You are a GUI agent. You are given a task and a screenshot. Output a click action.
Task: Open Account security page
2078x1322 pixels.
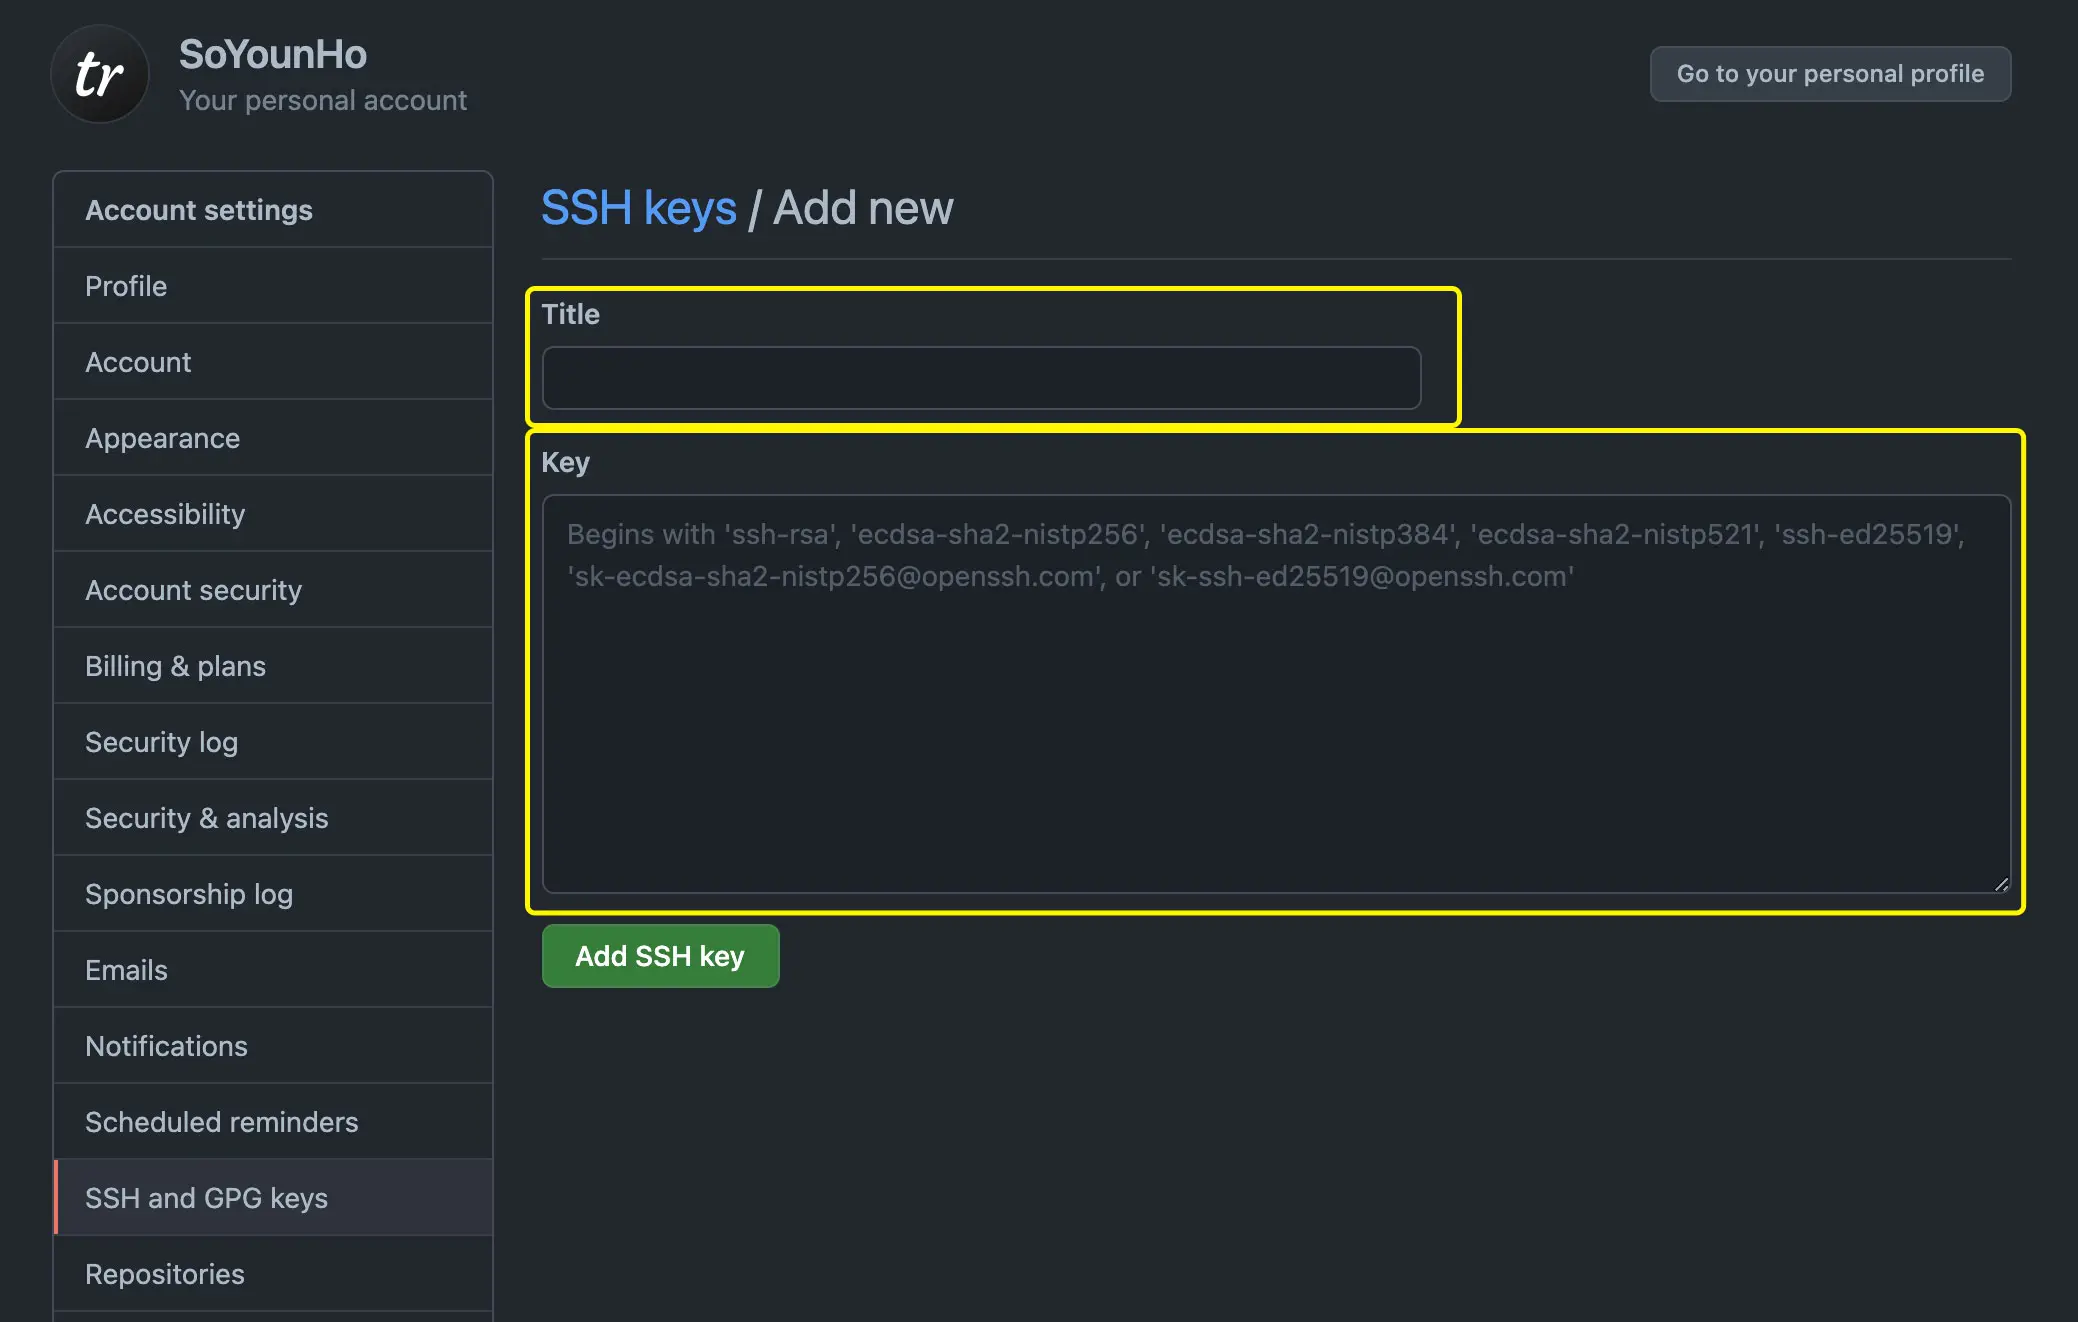[193, 590]
